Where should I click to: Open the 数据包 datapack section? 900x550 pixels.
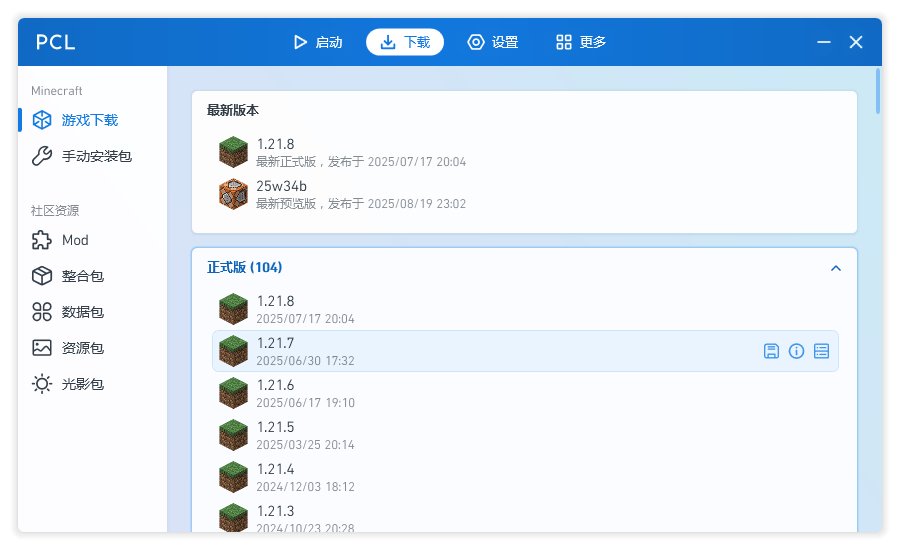93,312
